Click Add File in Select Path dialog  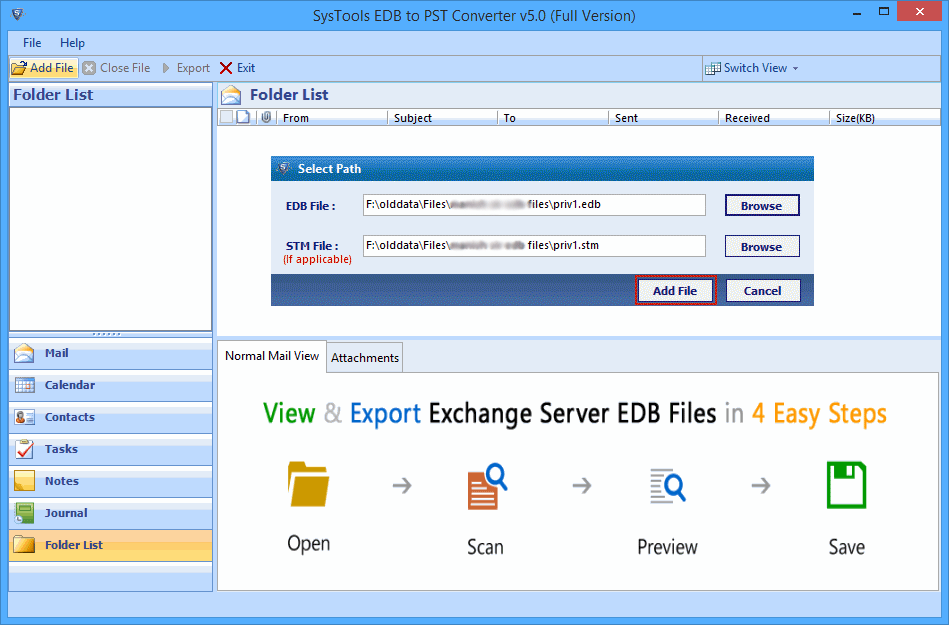point(675,290)
